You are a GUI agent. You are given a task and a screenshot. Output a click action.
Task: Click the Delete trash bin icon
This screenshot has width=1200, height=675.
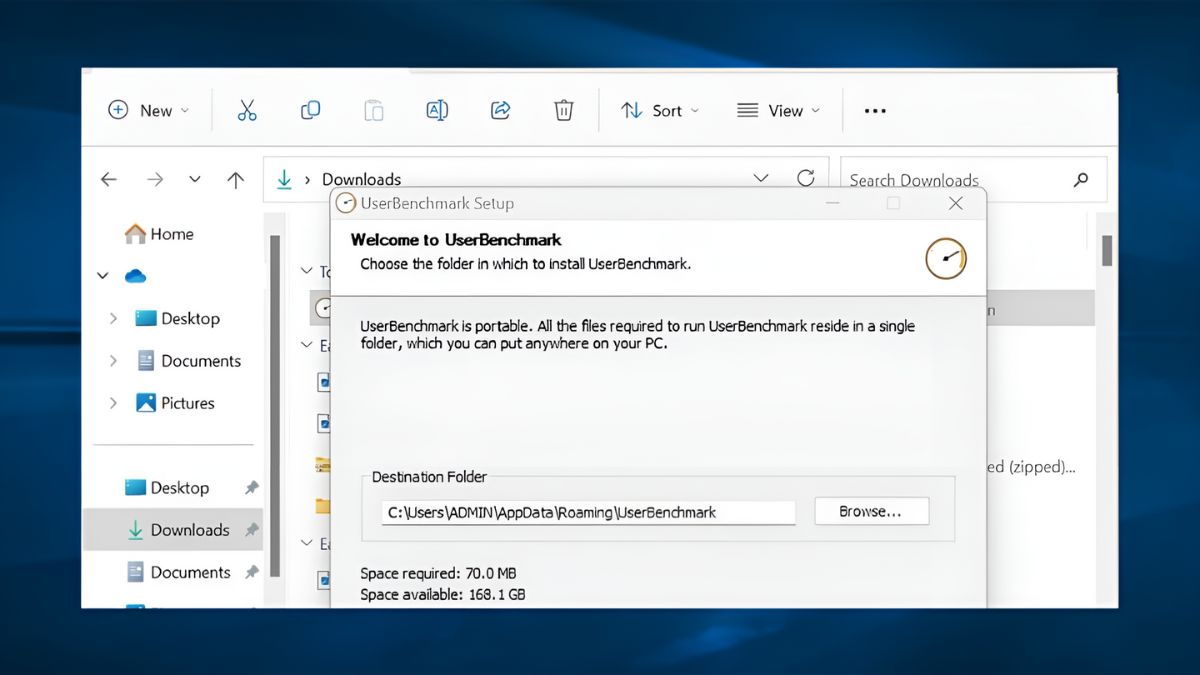564,111
